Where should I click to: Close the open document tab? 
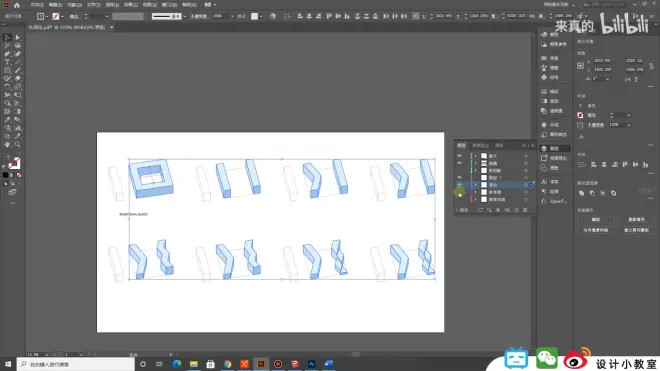(112, 27)
